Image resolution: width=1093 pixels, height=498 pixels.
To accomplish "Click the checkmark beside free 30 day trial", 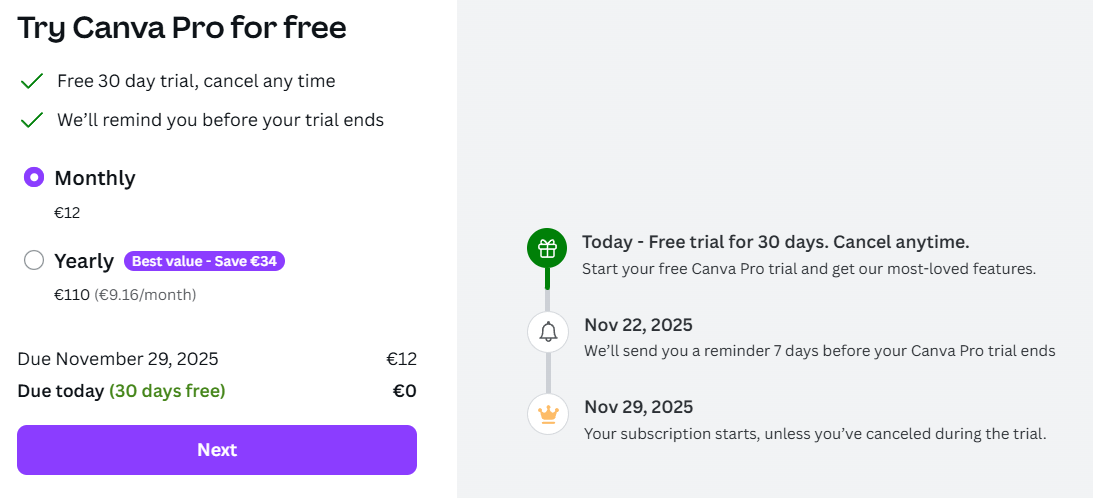I will click(32, 81).
